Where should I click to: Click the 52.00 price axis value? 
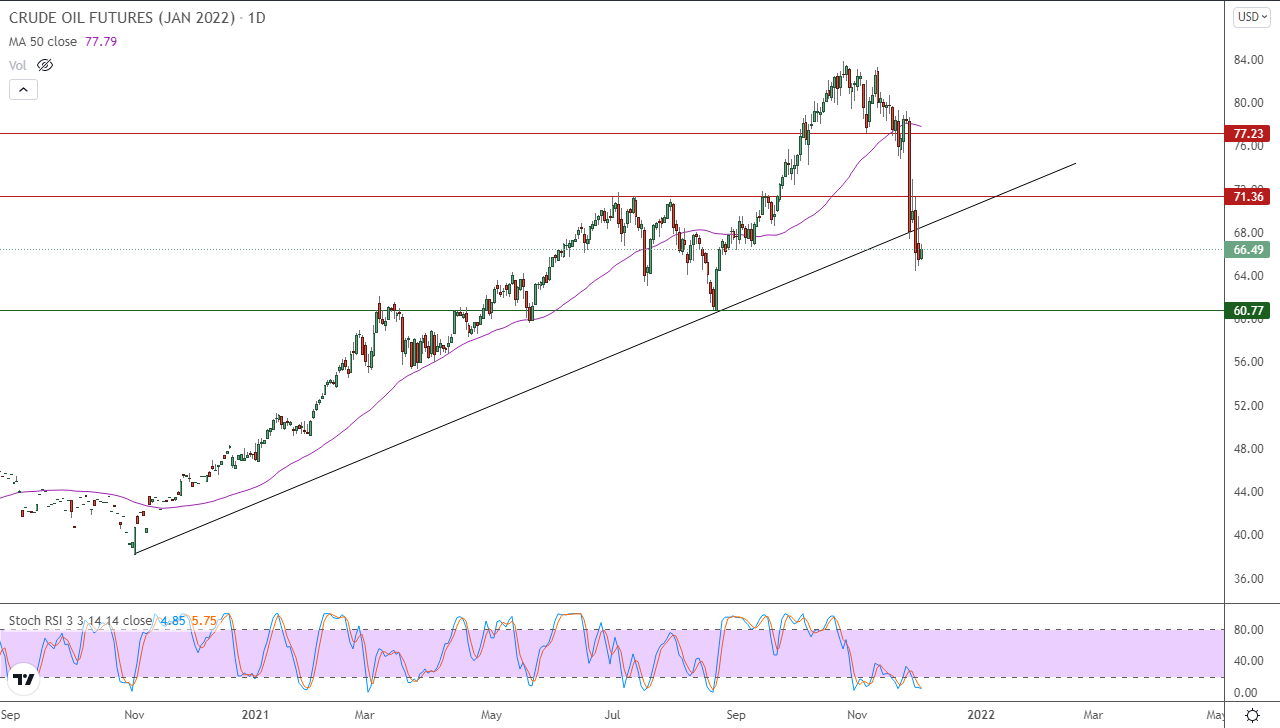point(1247,405)
